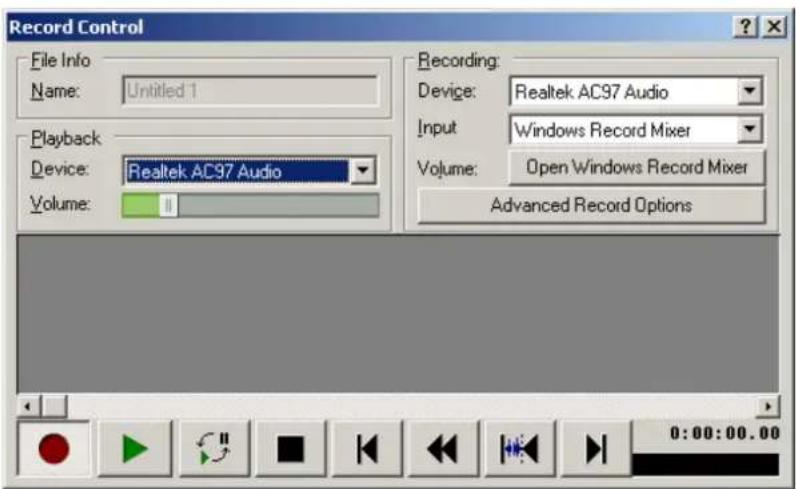
Task: Click Open Windows Record Mixer button
Action: (637, 167)
